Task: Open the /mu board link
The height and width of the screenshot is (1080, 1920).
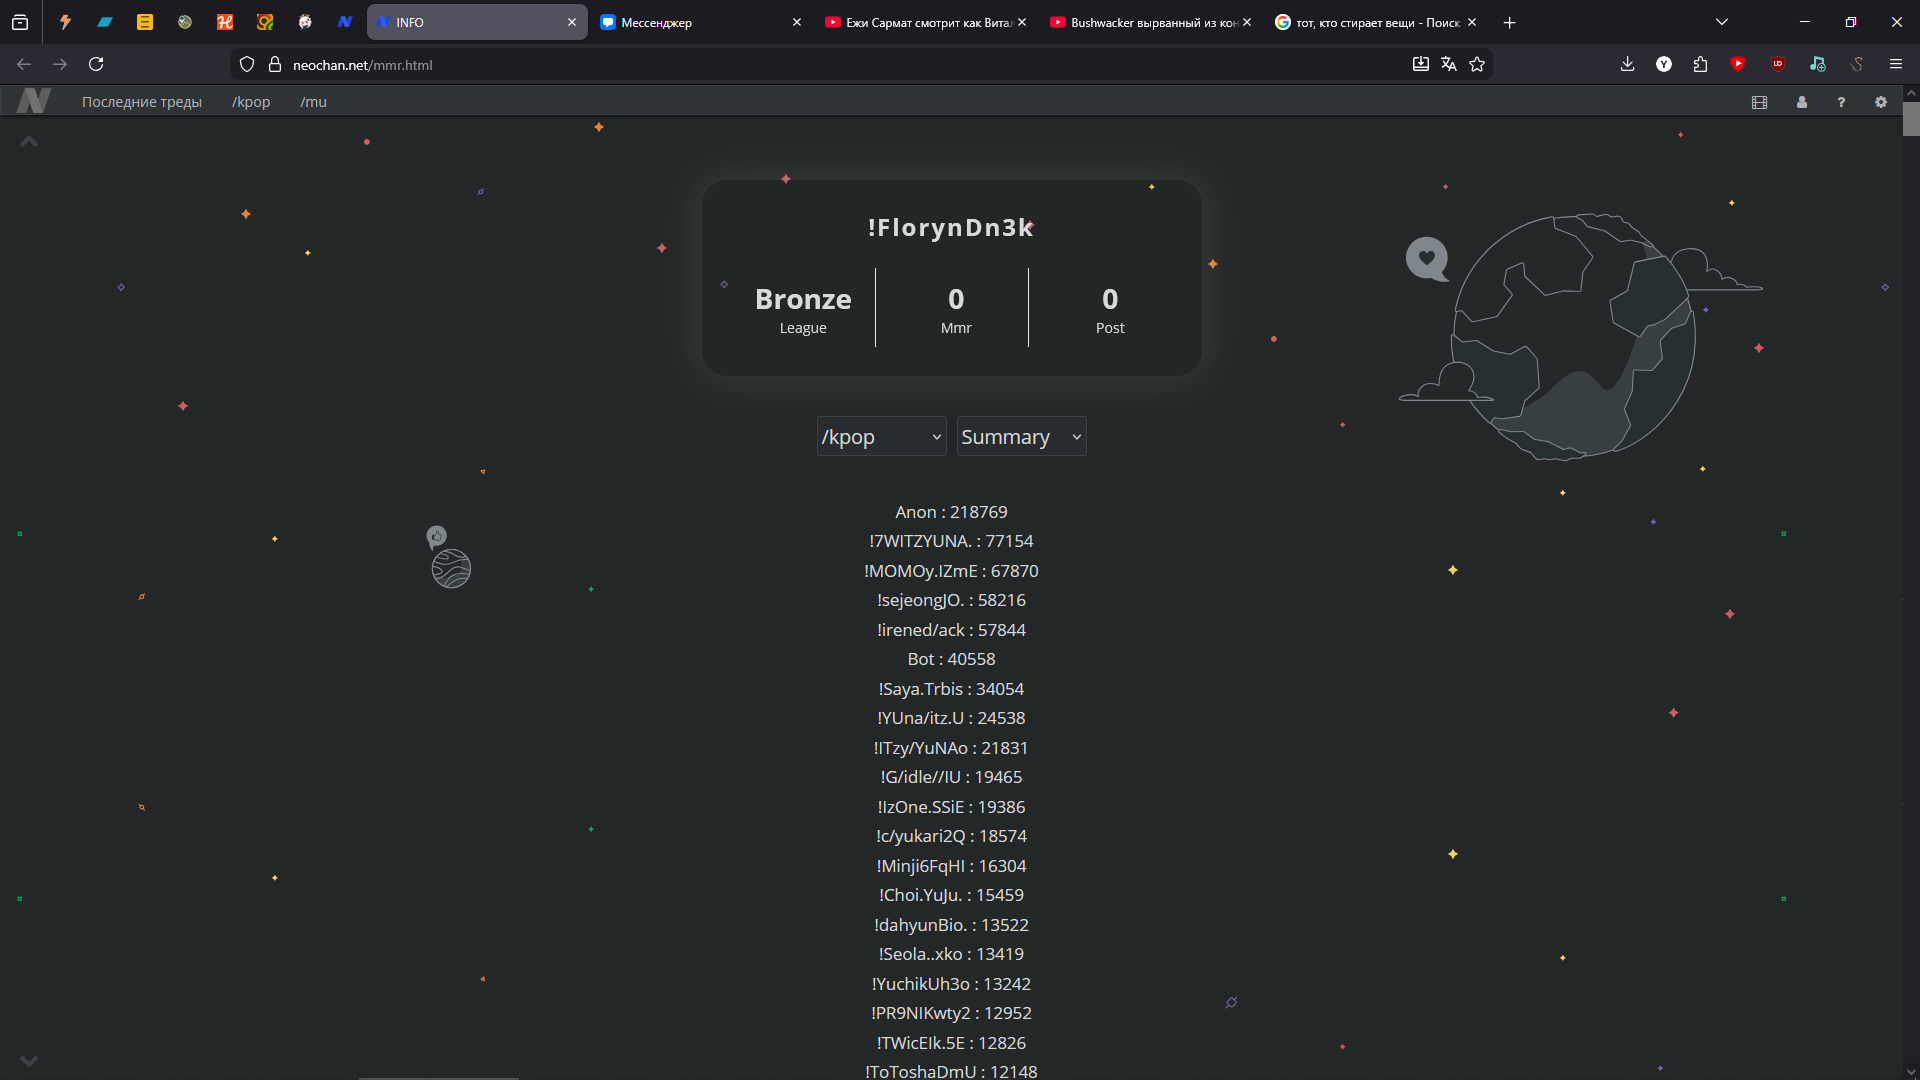Action: pos(313,102)
